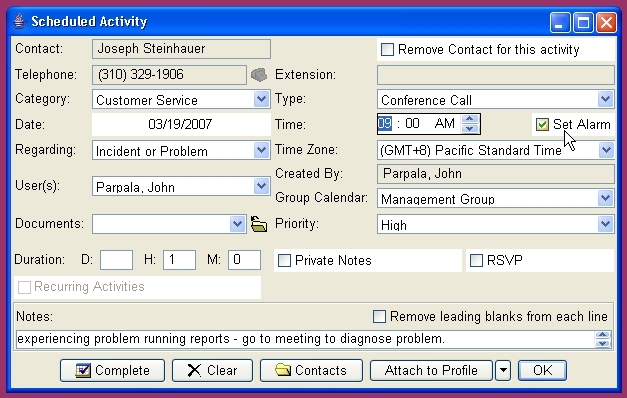
Task: Decrease time with the down spinner arrow
Action: click(470, 128)
